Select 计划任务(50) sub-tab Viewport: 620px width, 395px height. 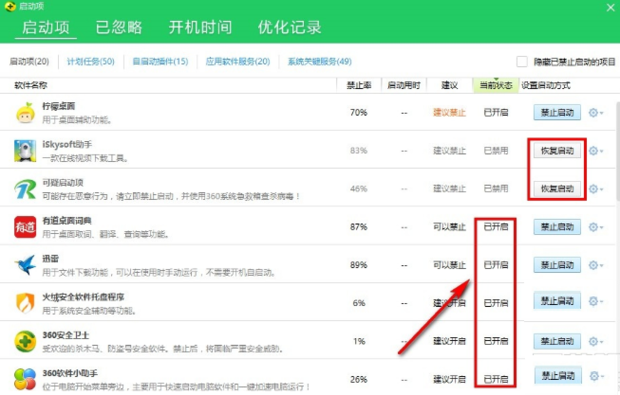pos(91,62)
